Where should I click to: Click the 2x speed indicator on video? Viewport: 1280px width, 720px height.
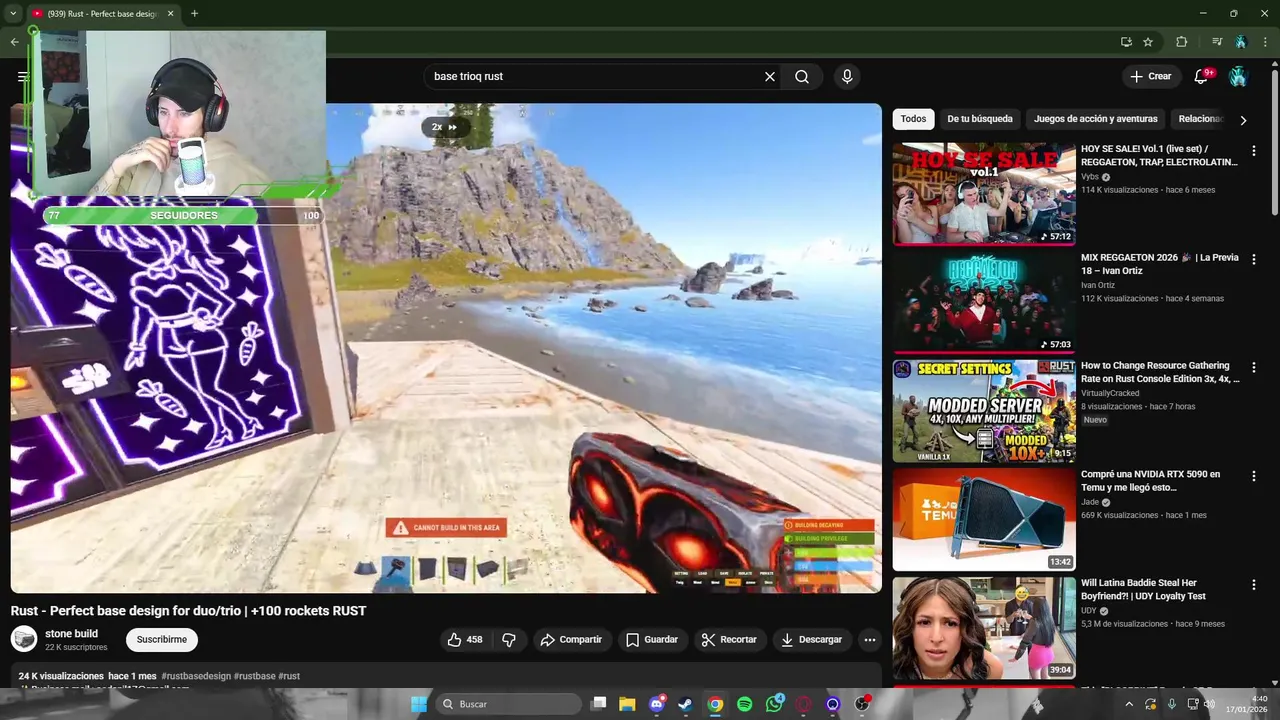[x=444, y=127]
